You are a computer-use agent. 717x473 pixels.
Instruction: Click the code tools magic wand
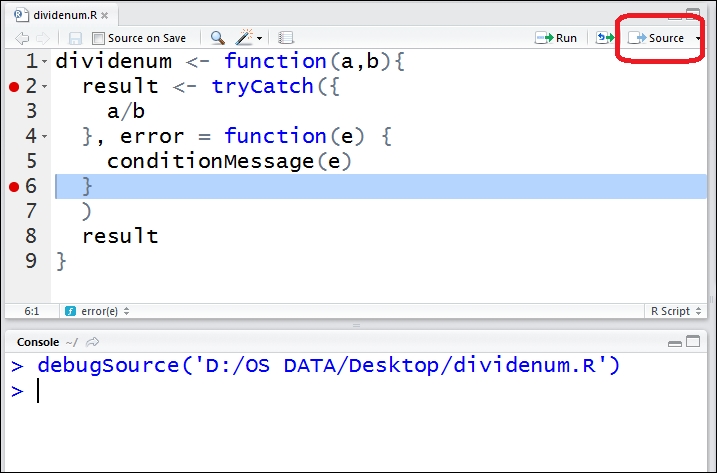244,38
